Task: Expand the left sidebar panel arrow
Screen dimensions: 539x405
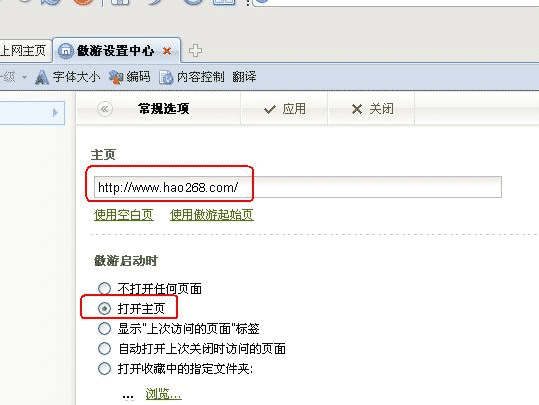Action: (55, 112)
